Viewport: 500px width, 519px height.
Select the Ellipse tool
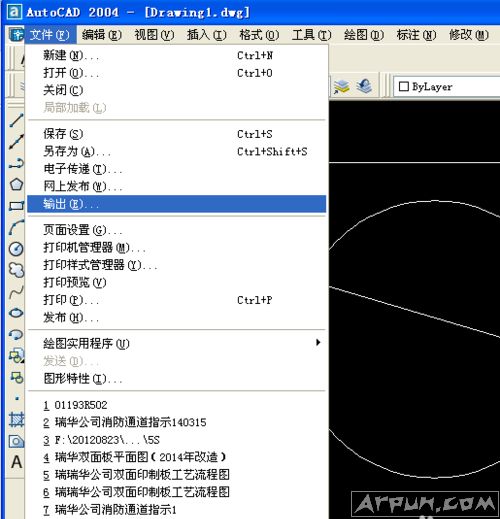[16, 313]
